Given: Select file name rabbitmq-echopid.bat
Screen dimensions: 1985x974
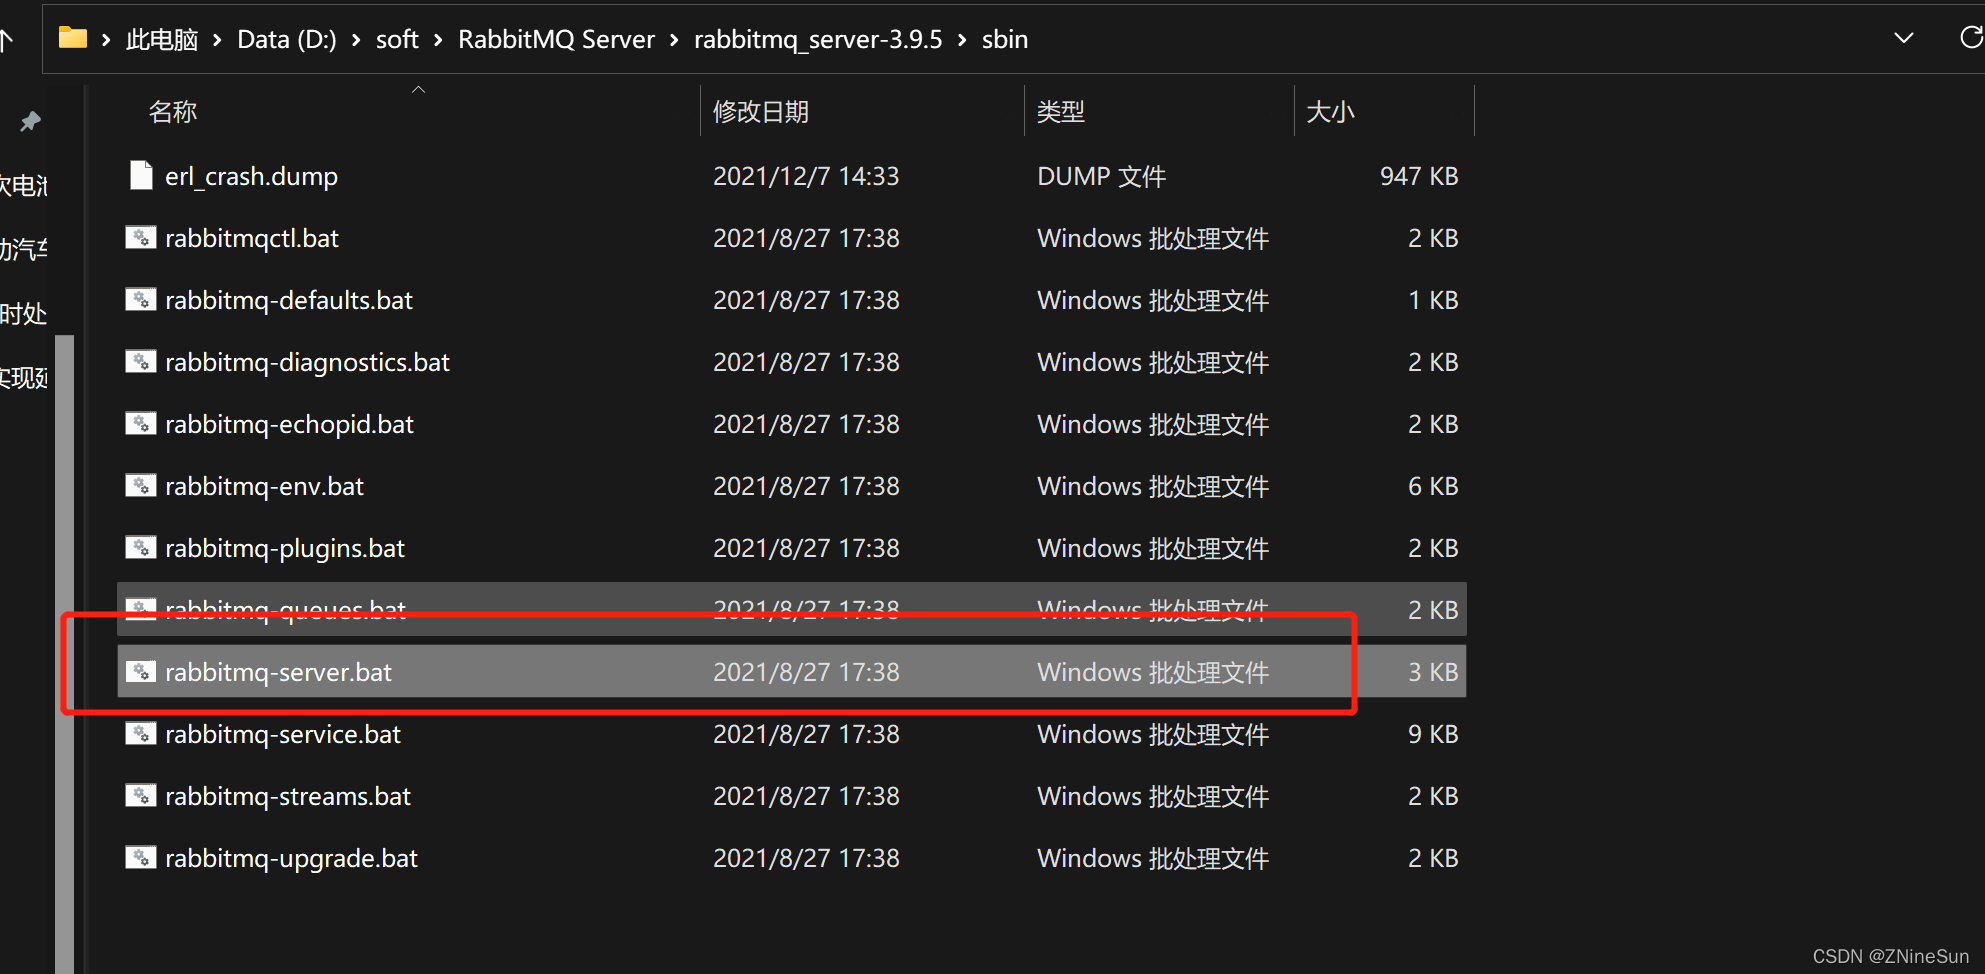Looking at the screenshot, I should tap(289, 424).
